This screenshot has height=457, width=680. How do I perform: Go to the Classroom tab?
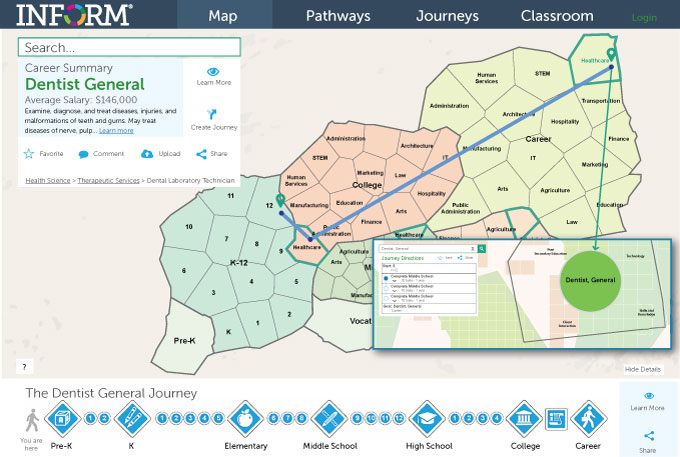(557, 16)
